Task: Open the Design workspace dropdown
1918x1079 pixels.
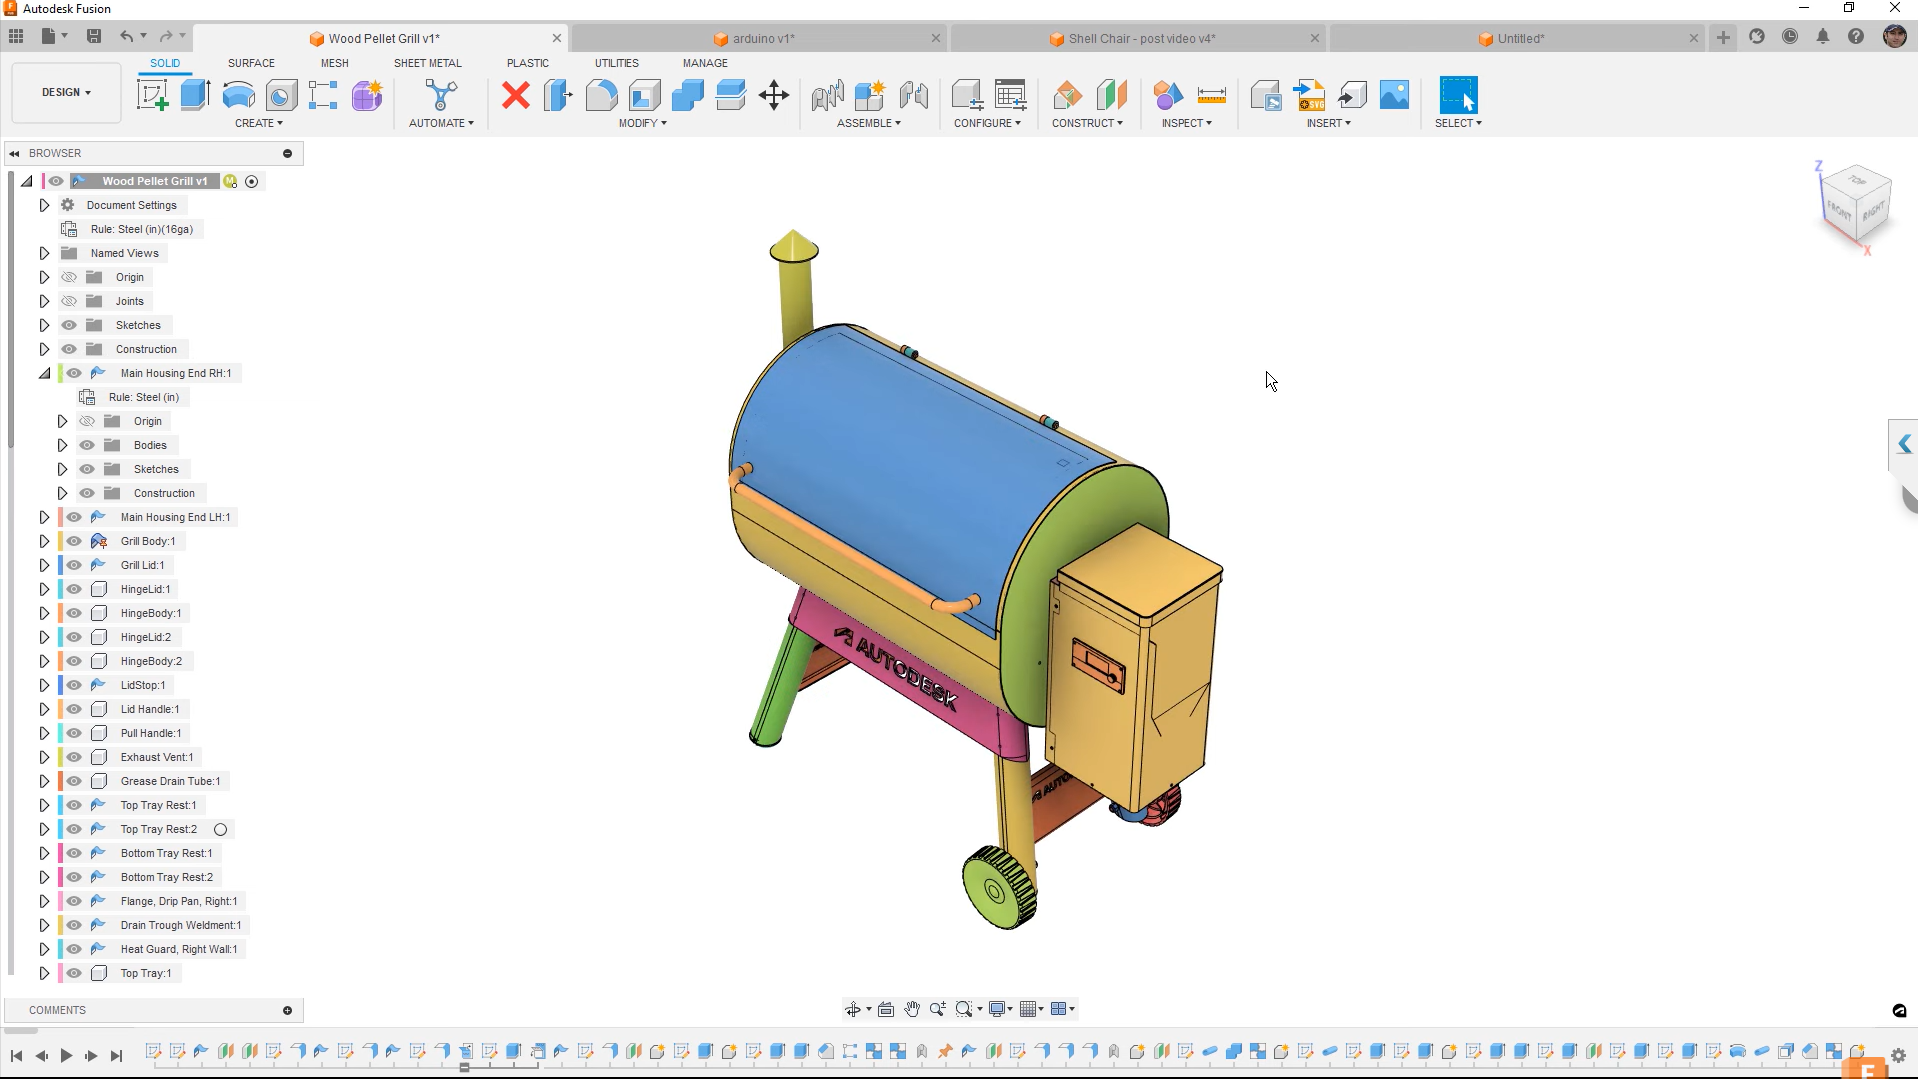Action: 66,92
